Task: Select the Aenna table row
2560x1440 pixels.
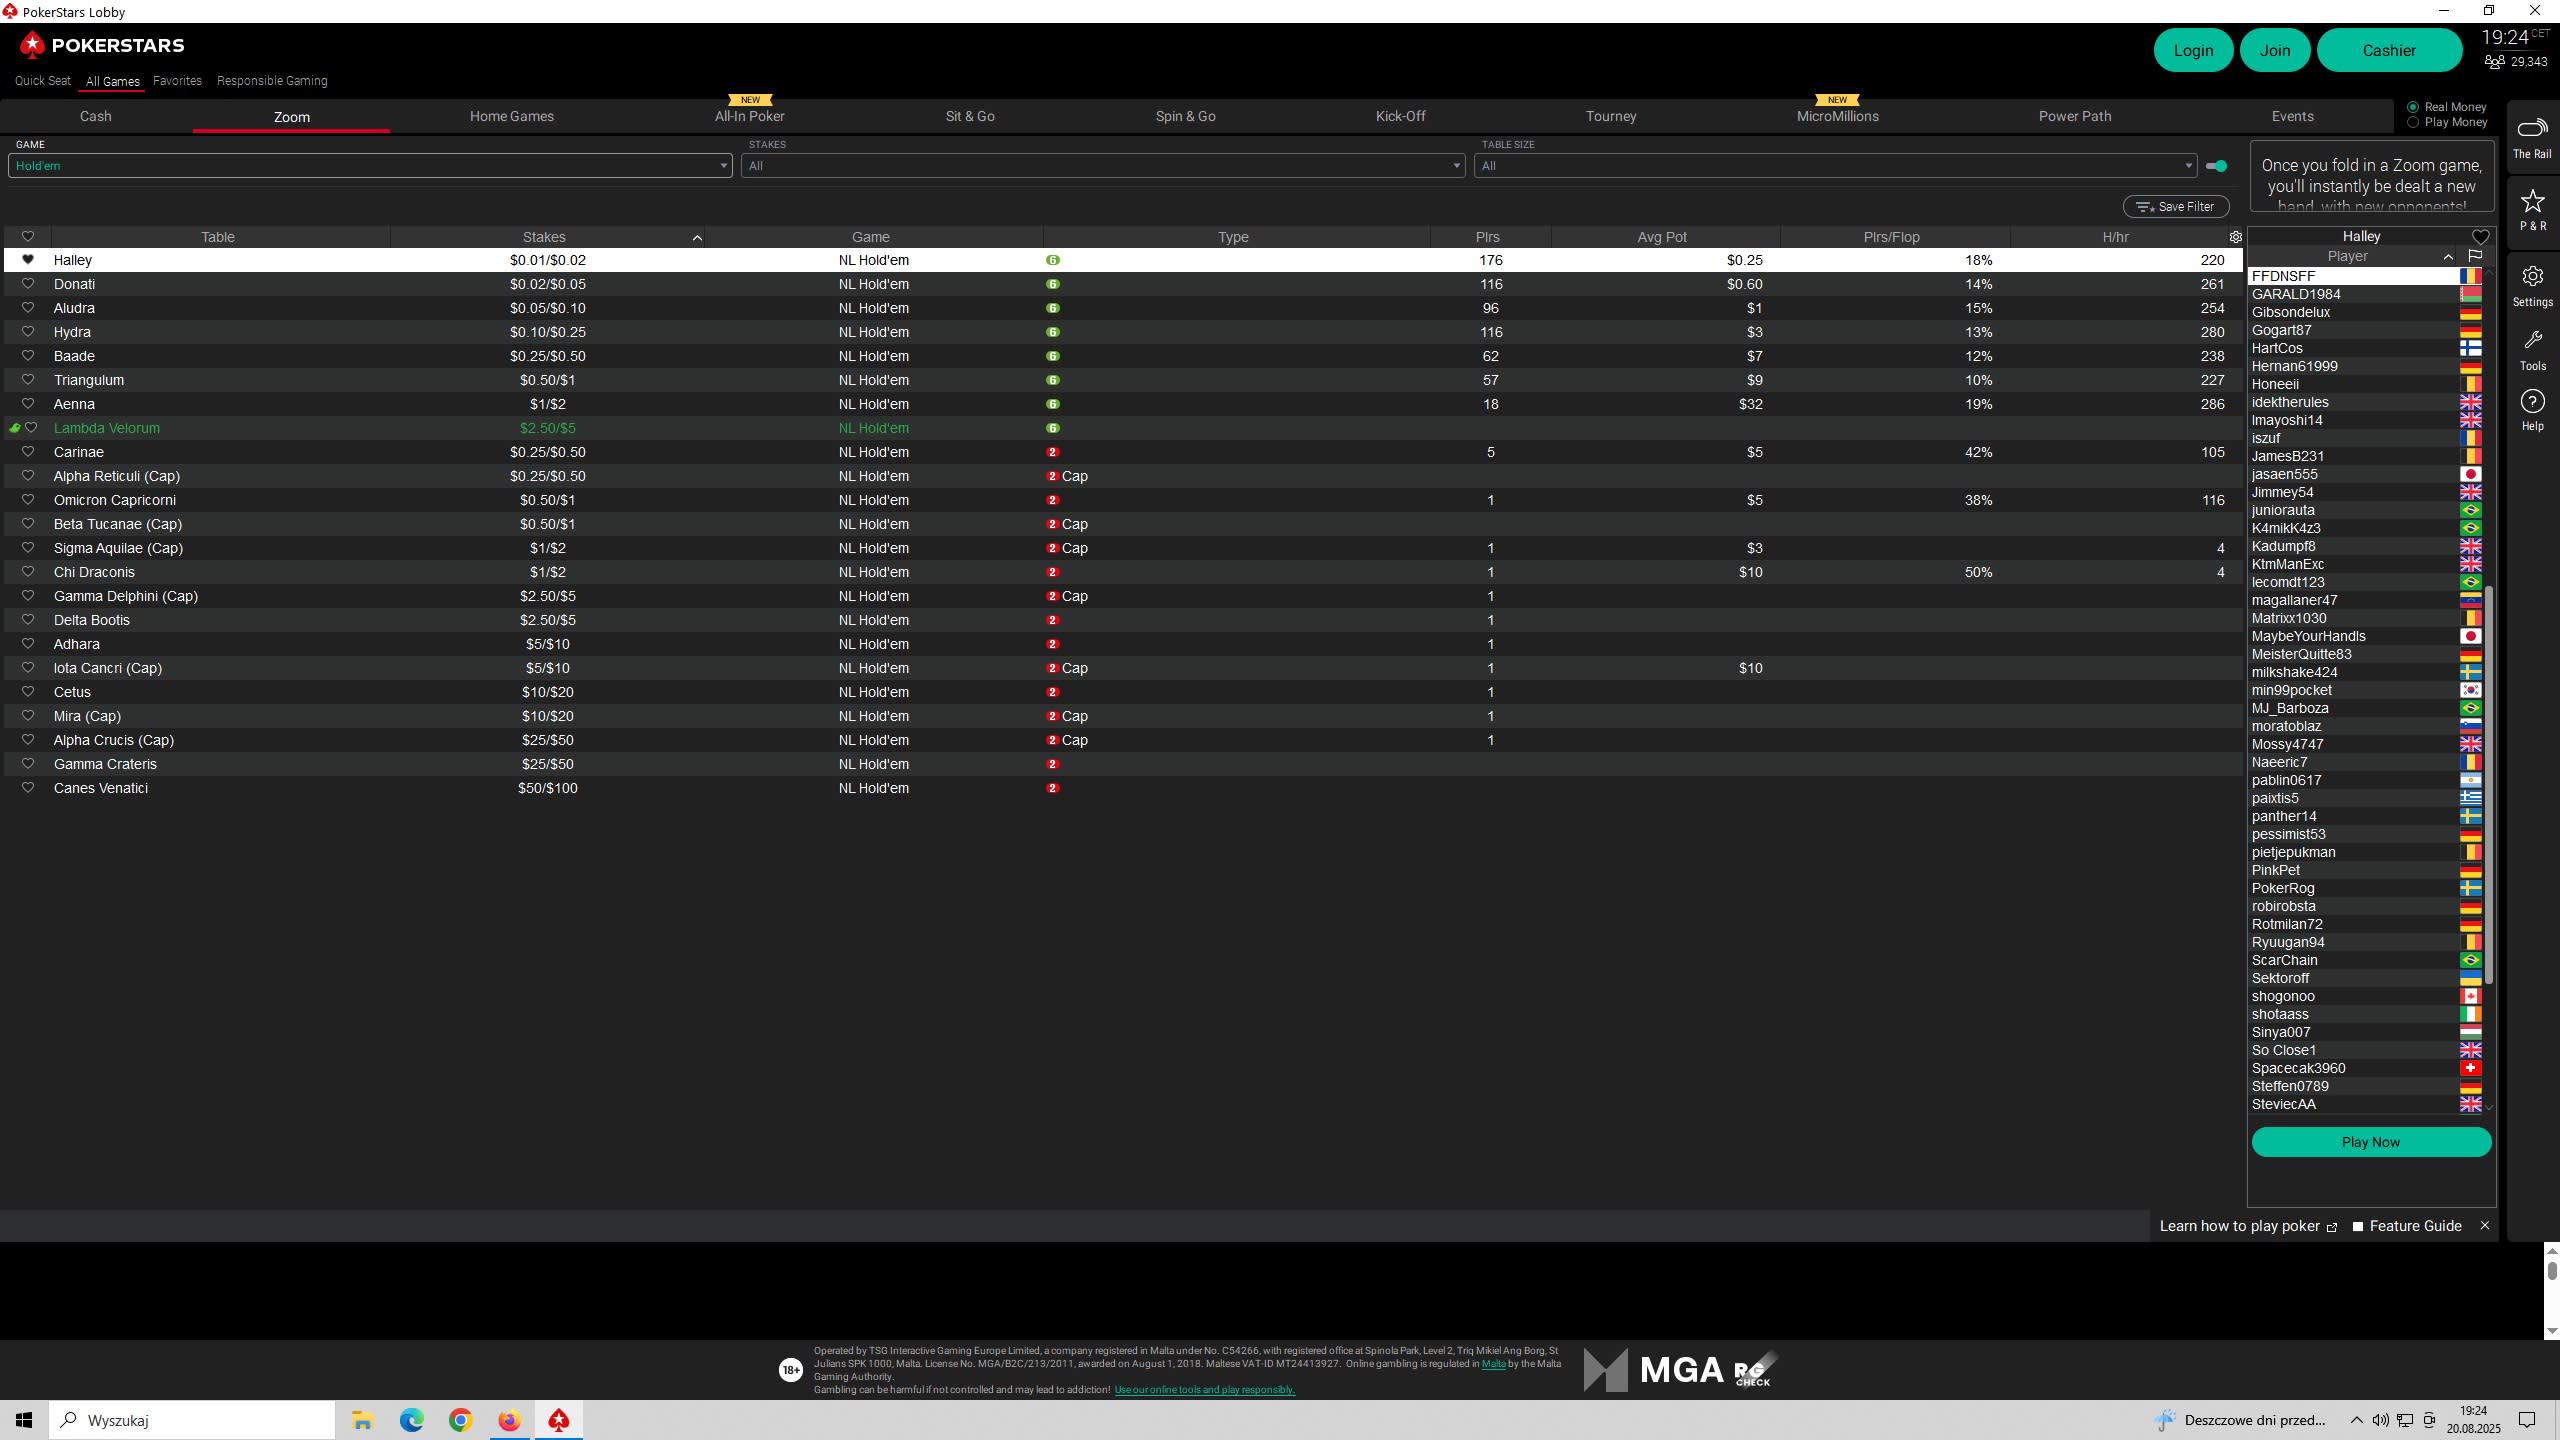Action: coord(1122,404)
